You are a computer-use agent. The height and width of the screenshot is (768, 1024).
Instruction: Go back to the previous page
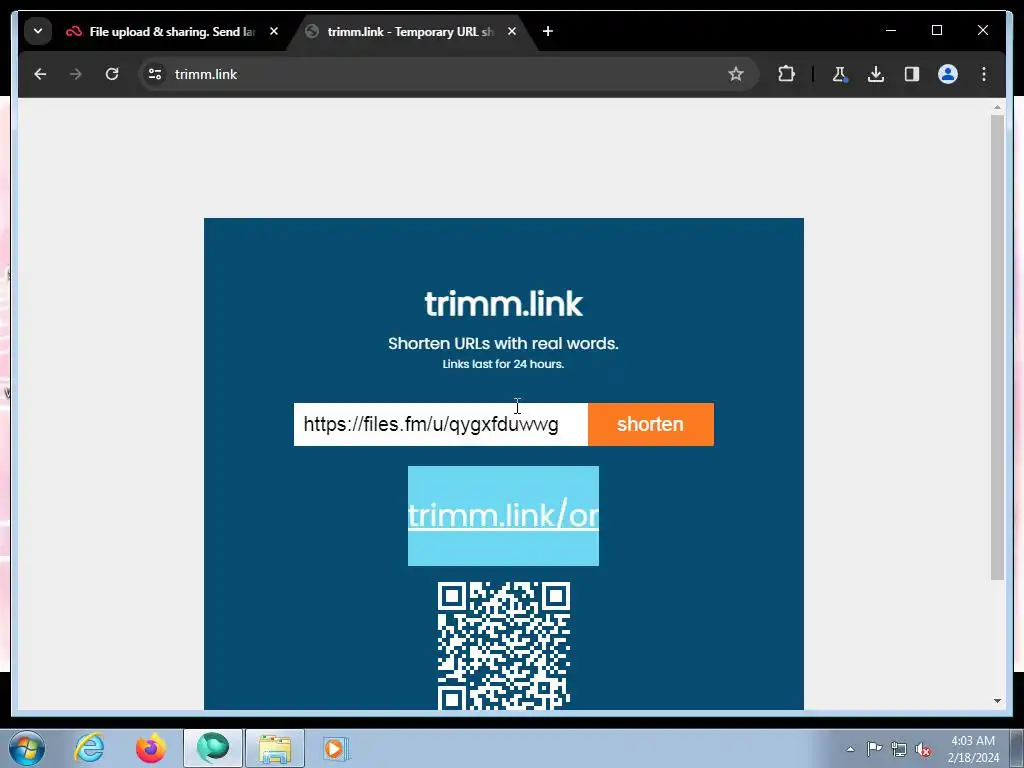[40, 74]
